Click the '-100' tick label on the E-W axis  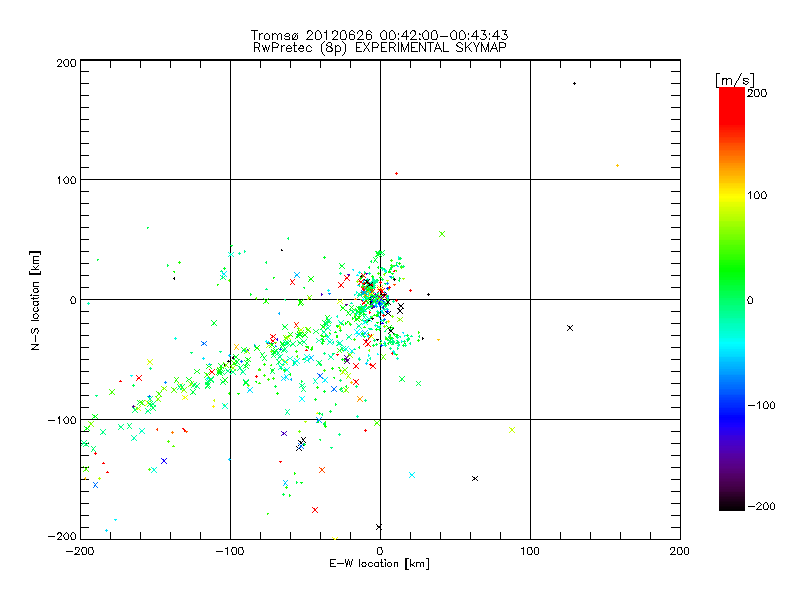(230, 551)
